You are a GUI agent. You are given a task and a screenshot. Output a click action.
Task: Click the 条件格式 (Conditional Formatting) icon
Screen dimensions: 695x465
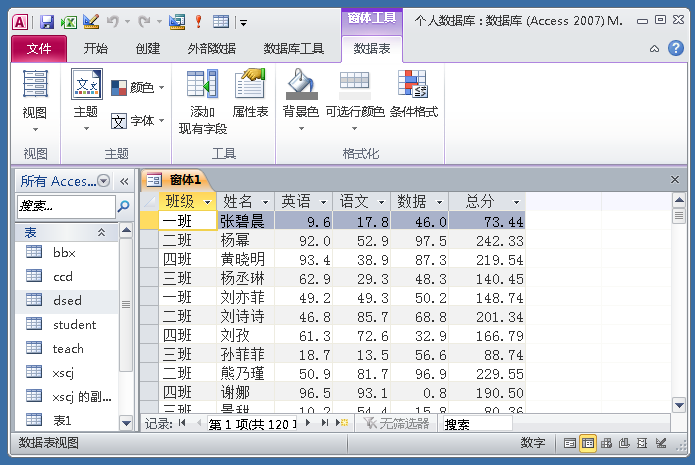(x=413, y=86)
